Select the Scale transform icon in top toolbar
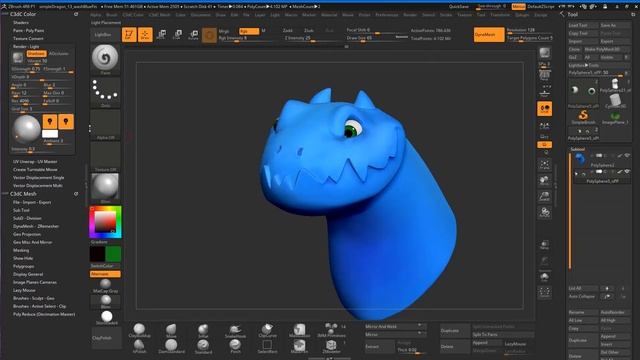Screen dimensions: 640x360 (x=177, y=35)
